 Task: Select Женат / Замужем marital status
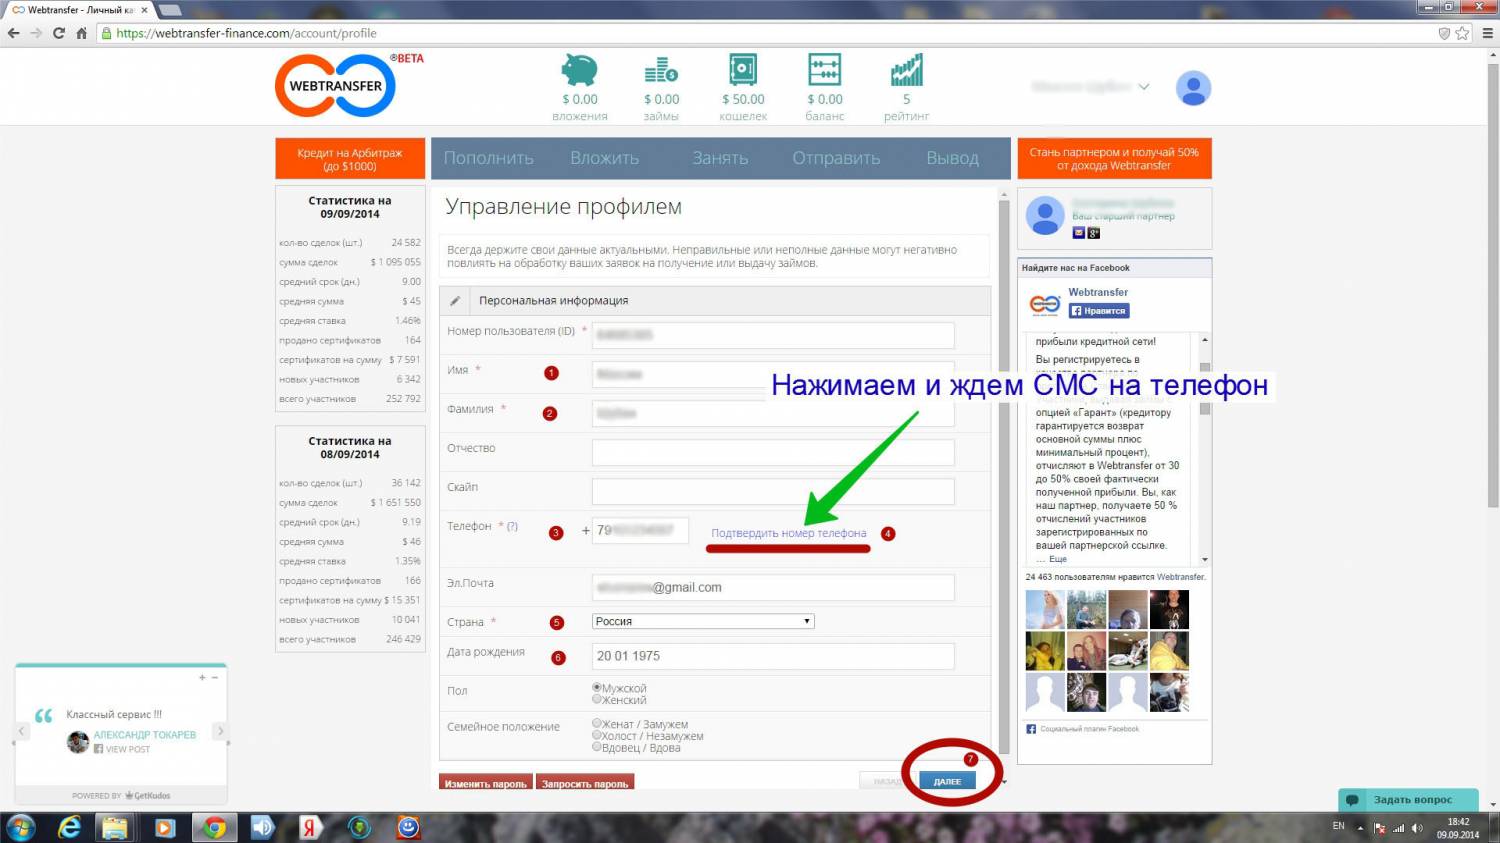point(597,723)
